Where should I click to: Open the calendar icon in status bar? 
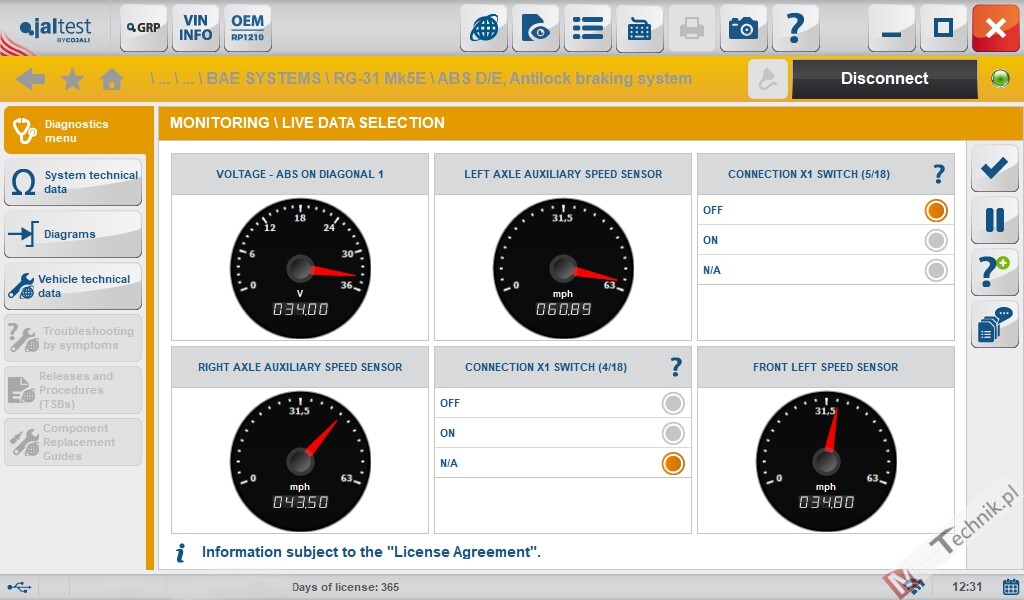click(x=1010, y=587)
